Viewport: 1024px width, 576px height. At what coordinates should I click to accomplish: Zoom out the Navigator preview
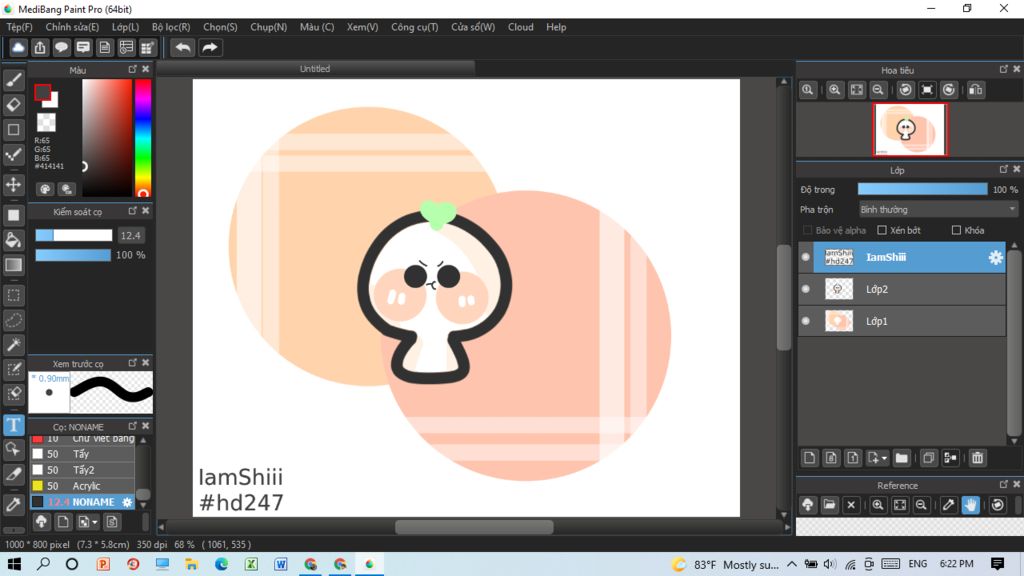pyautogui.click(x=878, y=90)
